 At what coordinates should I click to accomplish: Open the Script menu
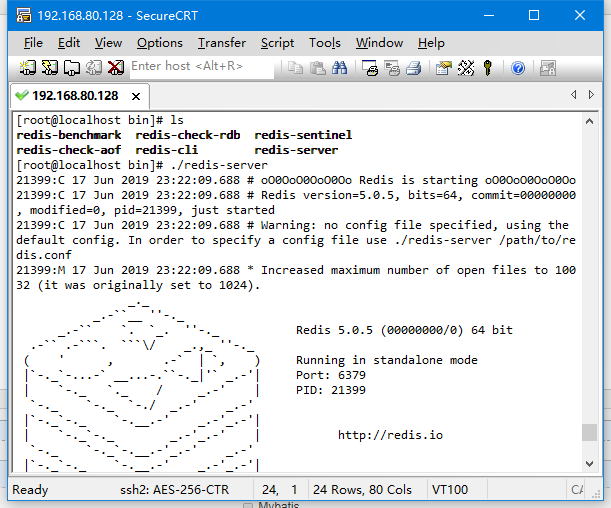(x=277, y=43)
